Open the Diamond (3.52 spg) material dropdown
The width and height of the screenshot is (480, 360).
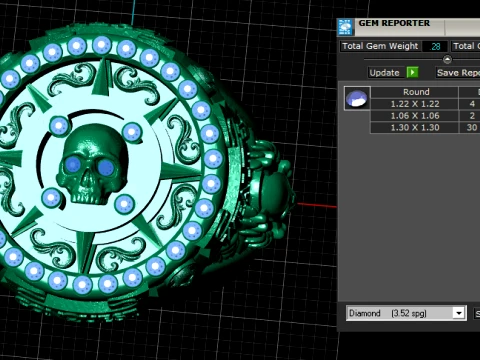pos(406,313)
